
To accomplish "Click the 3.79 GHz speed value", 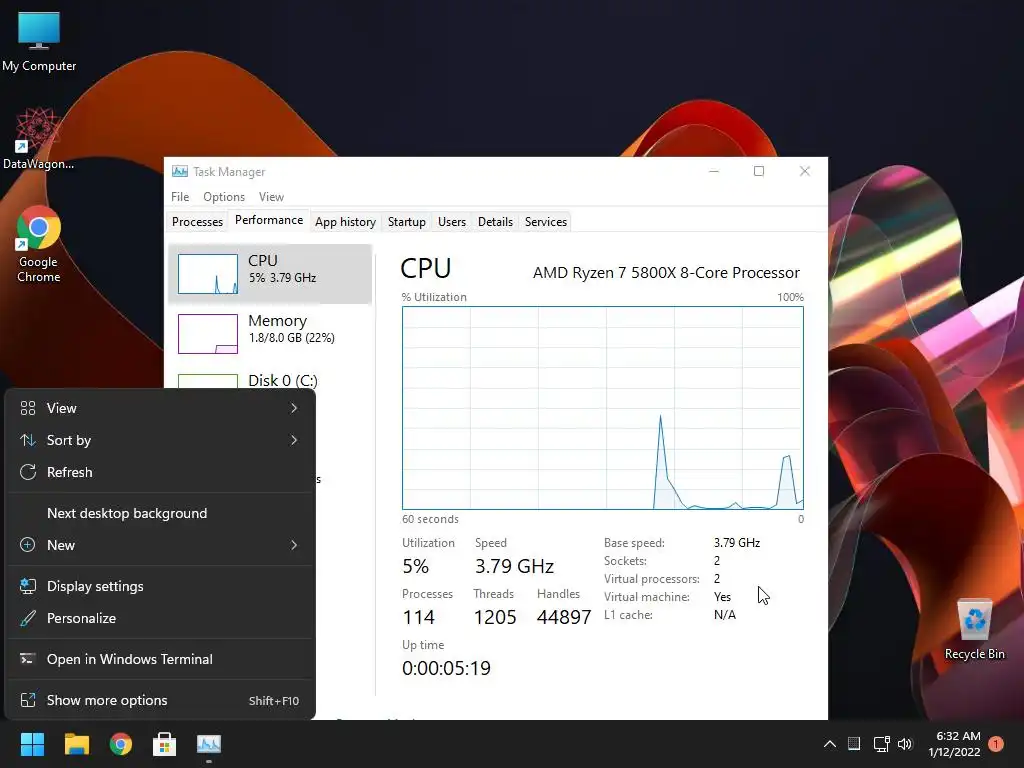I will 514,566.
